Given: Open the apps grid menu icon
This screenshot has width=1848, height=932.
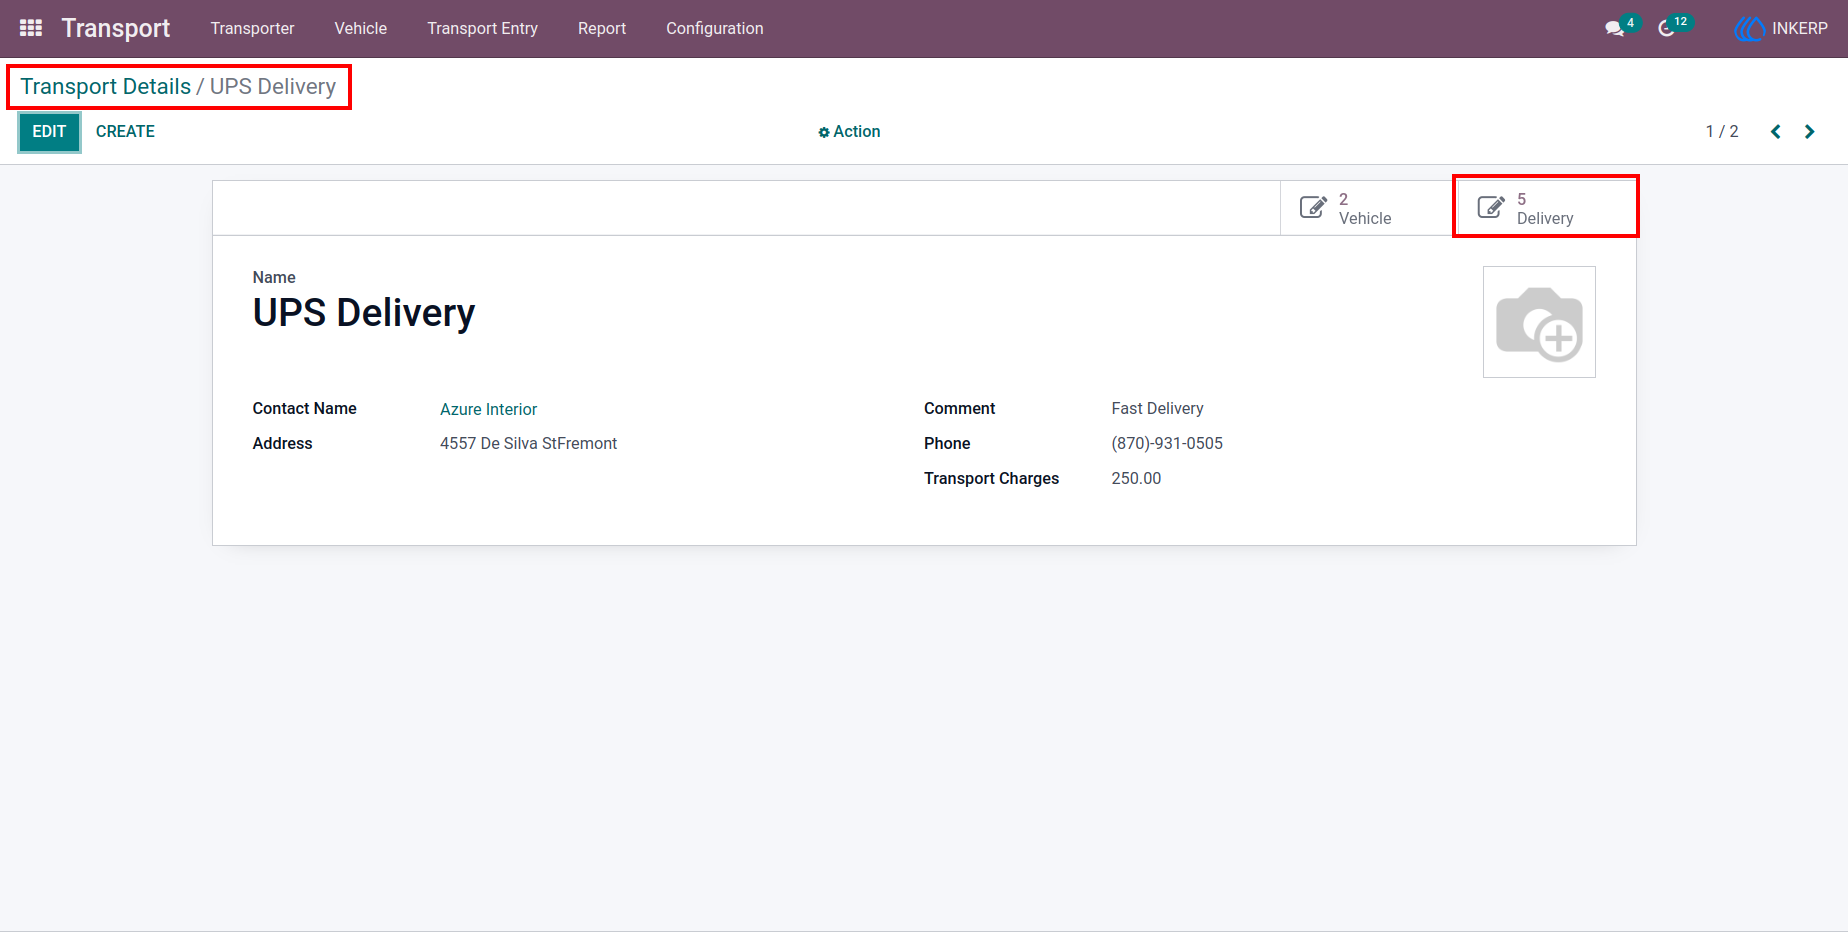Looking at the screenshot, I should (31, 28).
